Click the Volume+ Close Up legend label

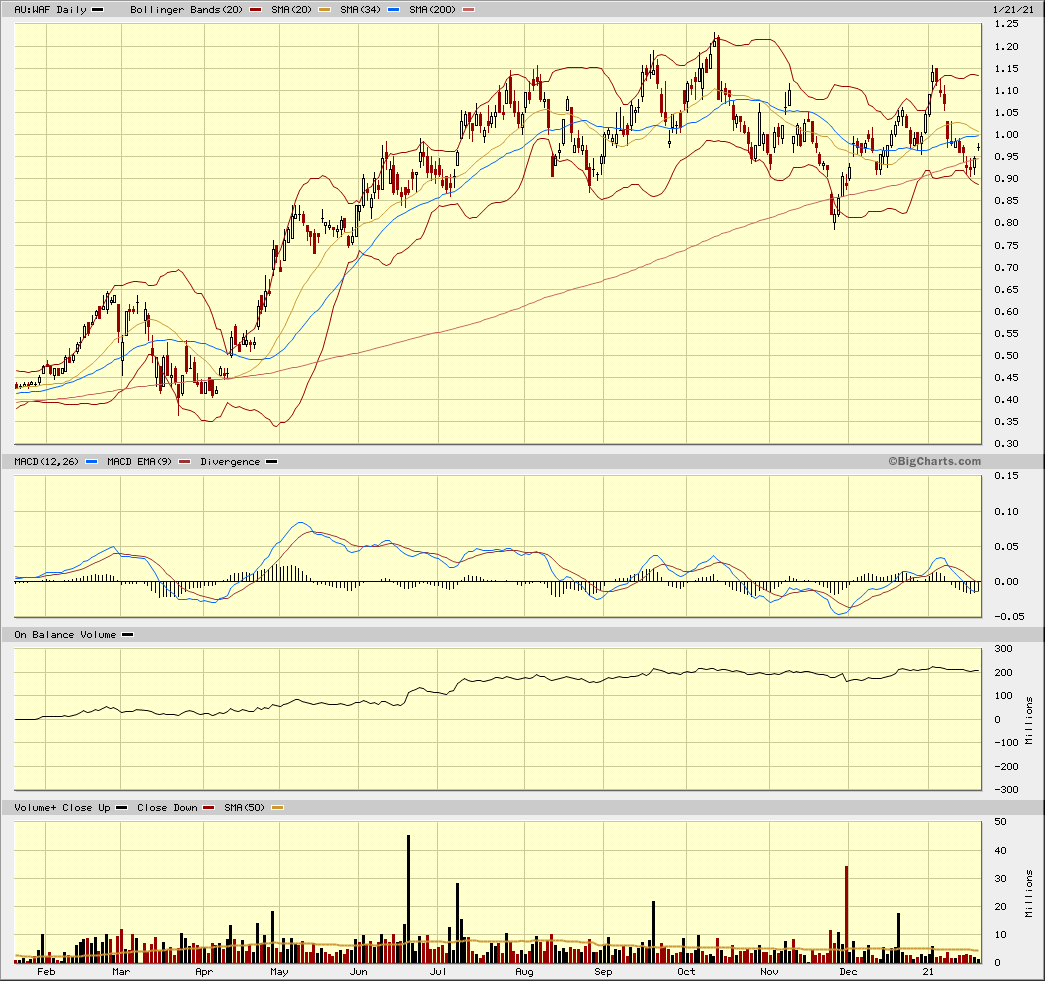pos(63,808)
